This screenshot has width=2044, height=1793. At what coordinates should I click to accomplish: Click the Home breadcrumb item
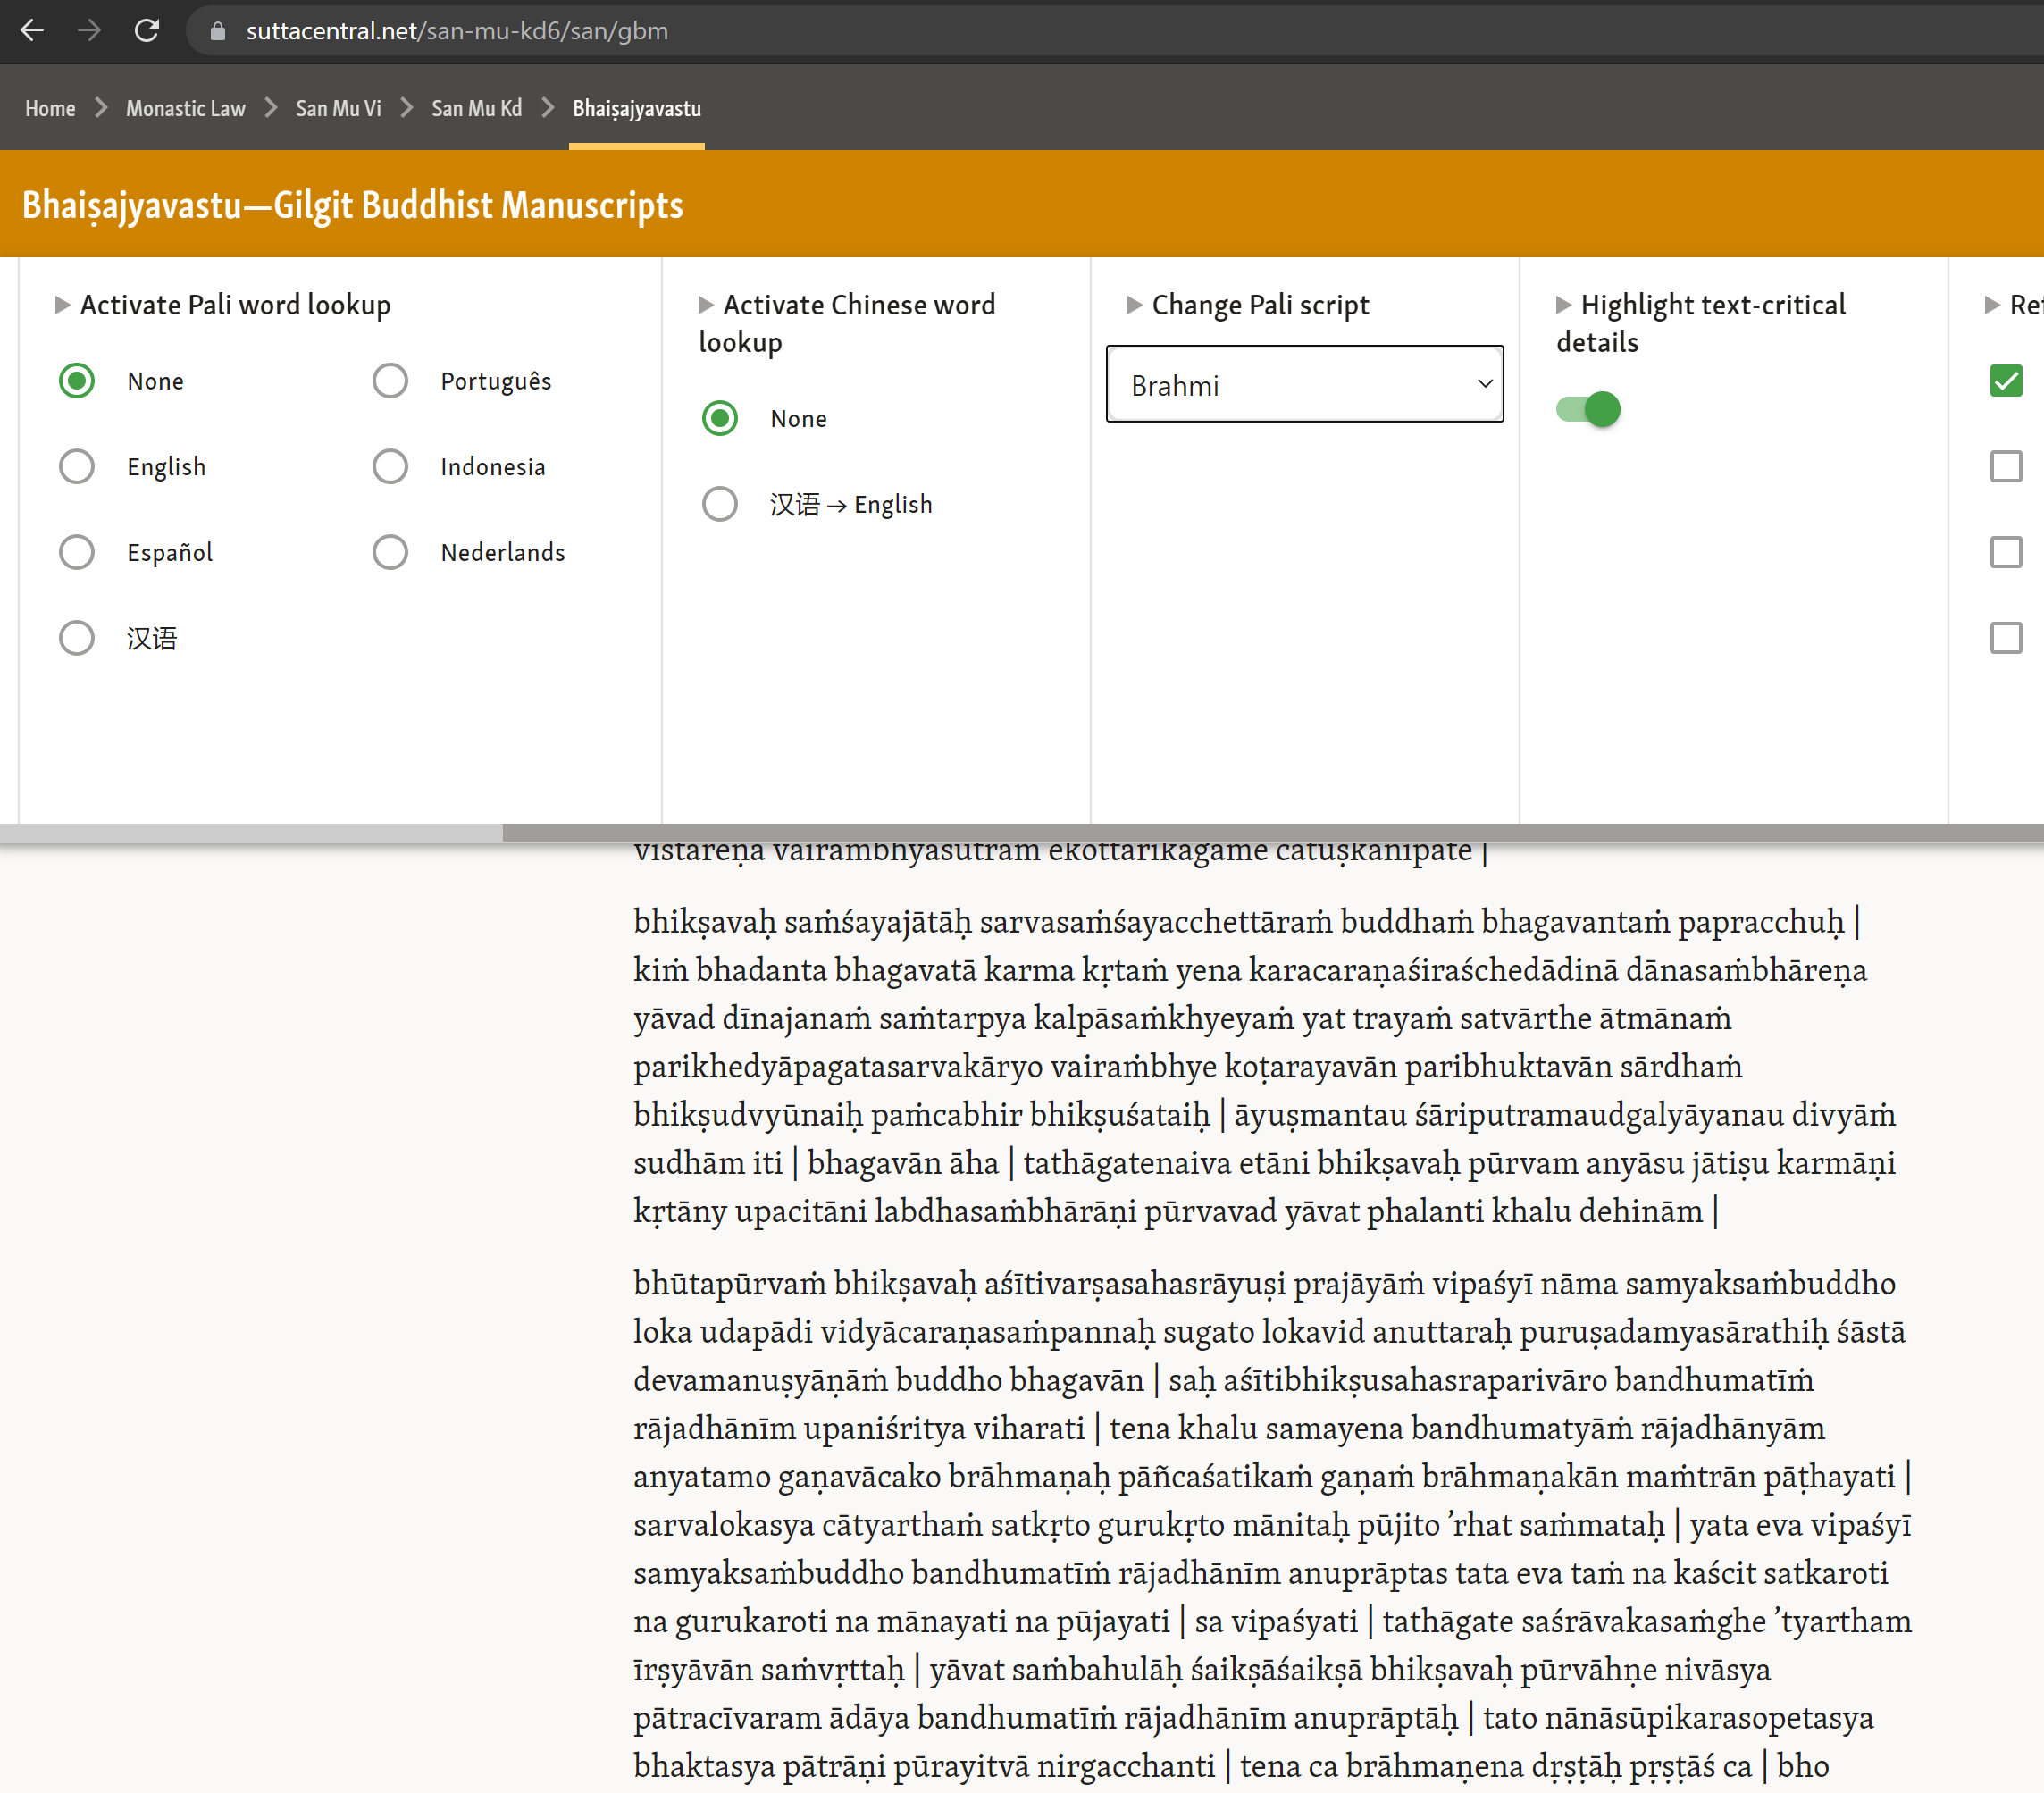50,108
